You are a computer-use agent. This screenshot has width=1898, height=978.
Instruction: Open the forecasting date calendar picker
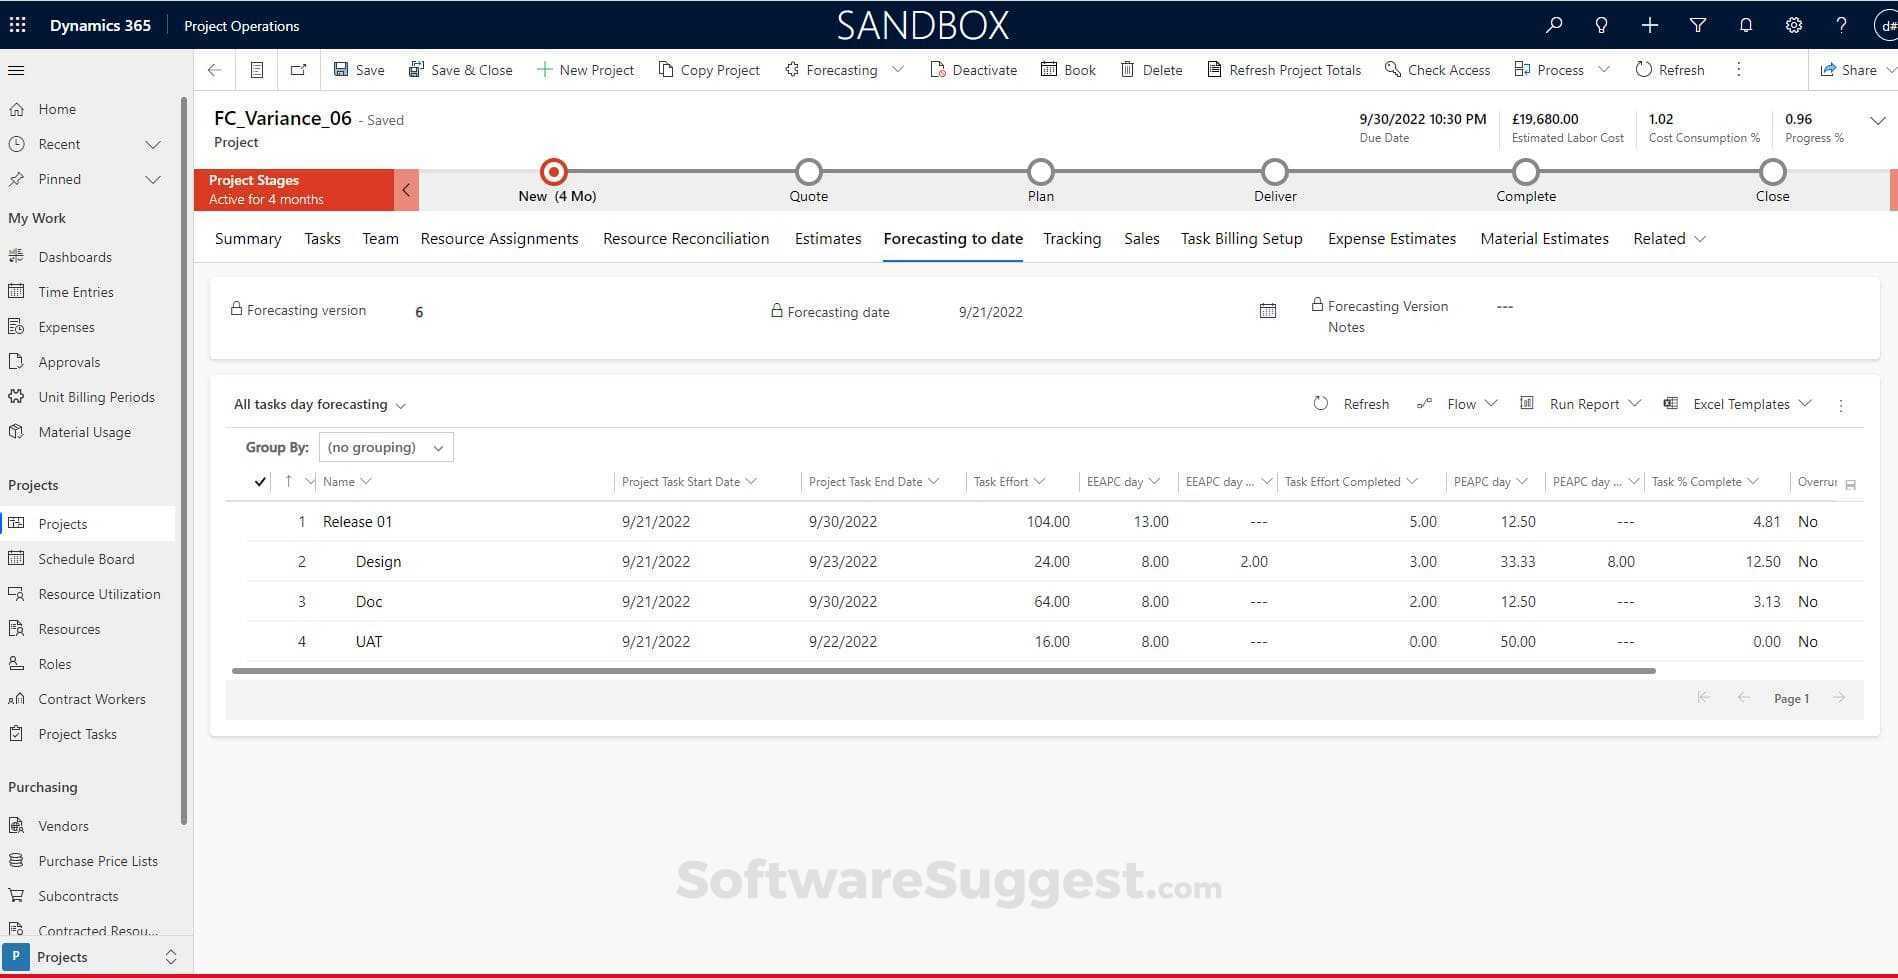point(1267,311)
